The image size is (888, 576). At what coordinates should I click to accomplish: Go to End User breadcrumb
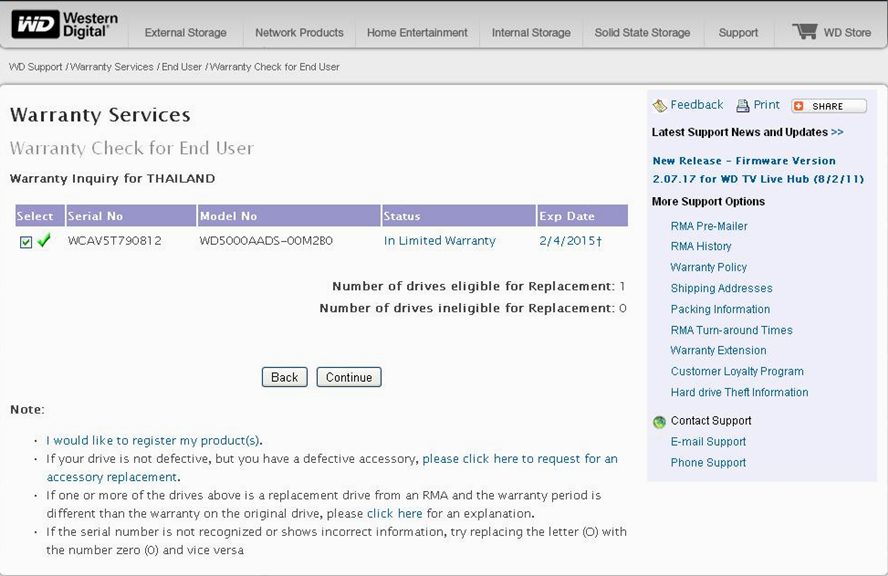click(x=181, y=67)
